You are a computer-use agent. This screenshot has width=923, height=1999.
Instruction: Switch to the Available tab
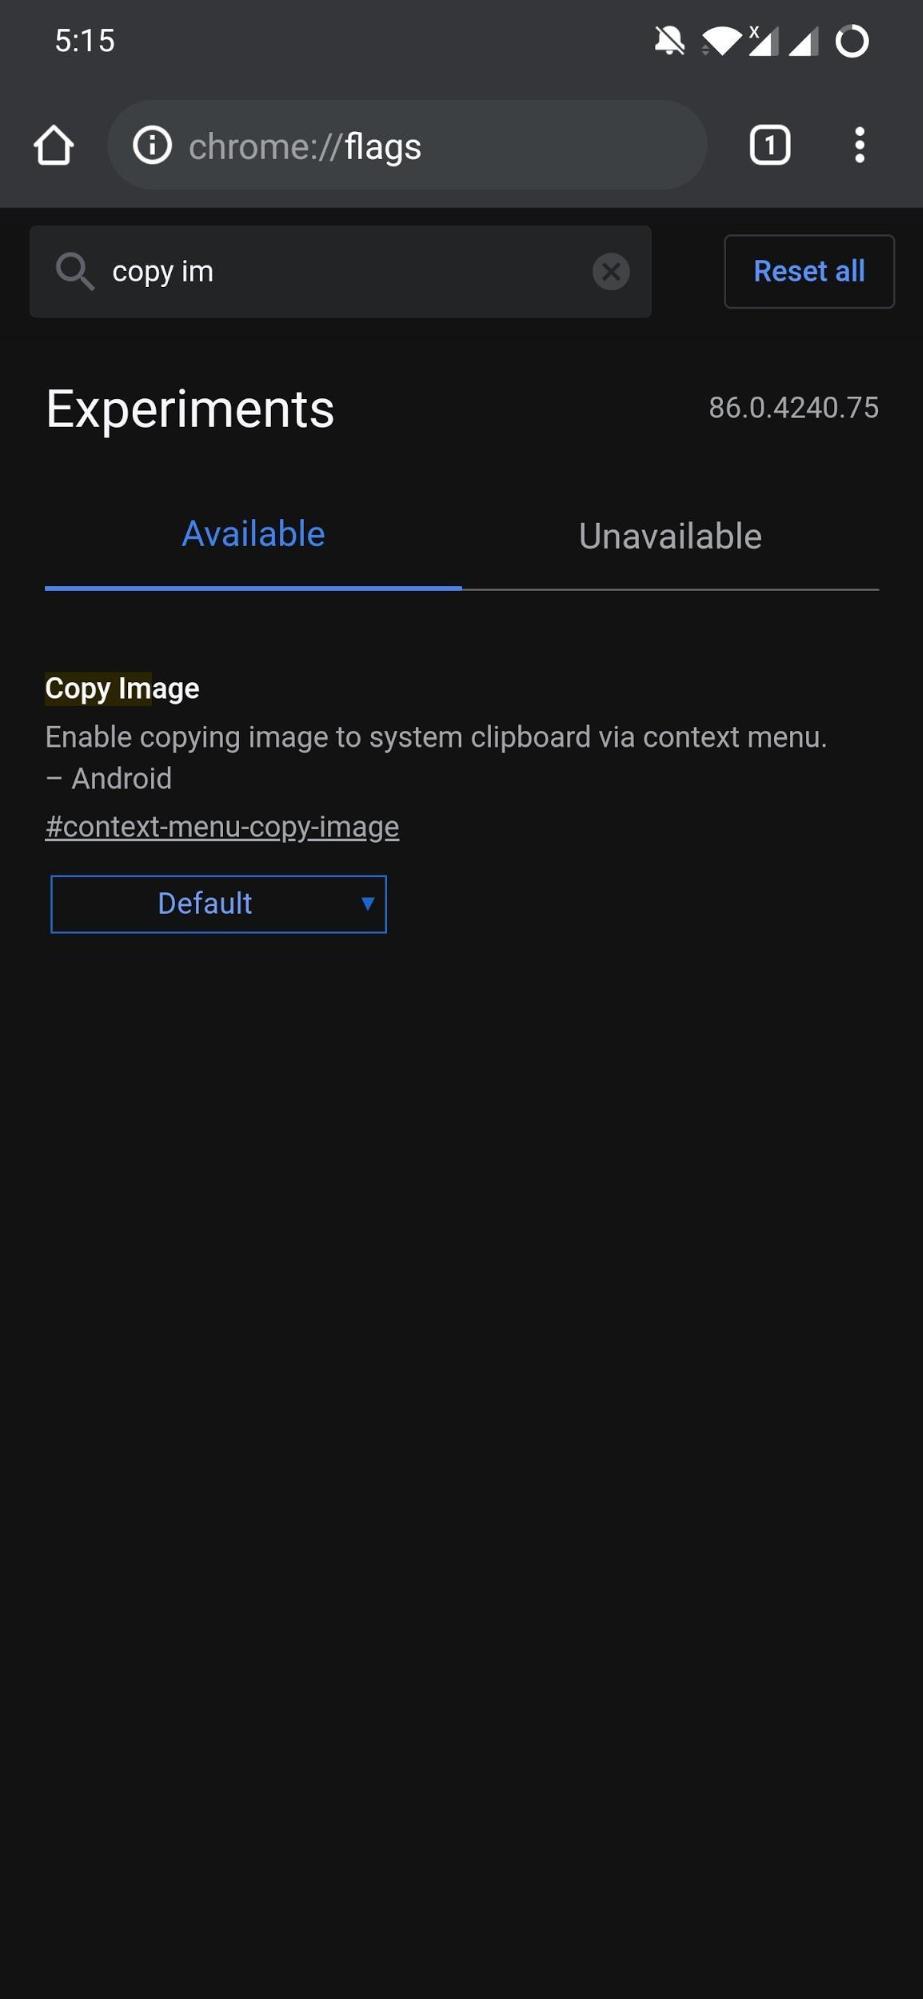[253, 535]
